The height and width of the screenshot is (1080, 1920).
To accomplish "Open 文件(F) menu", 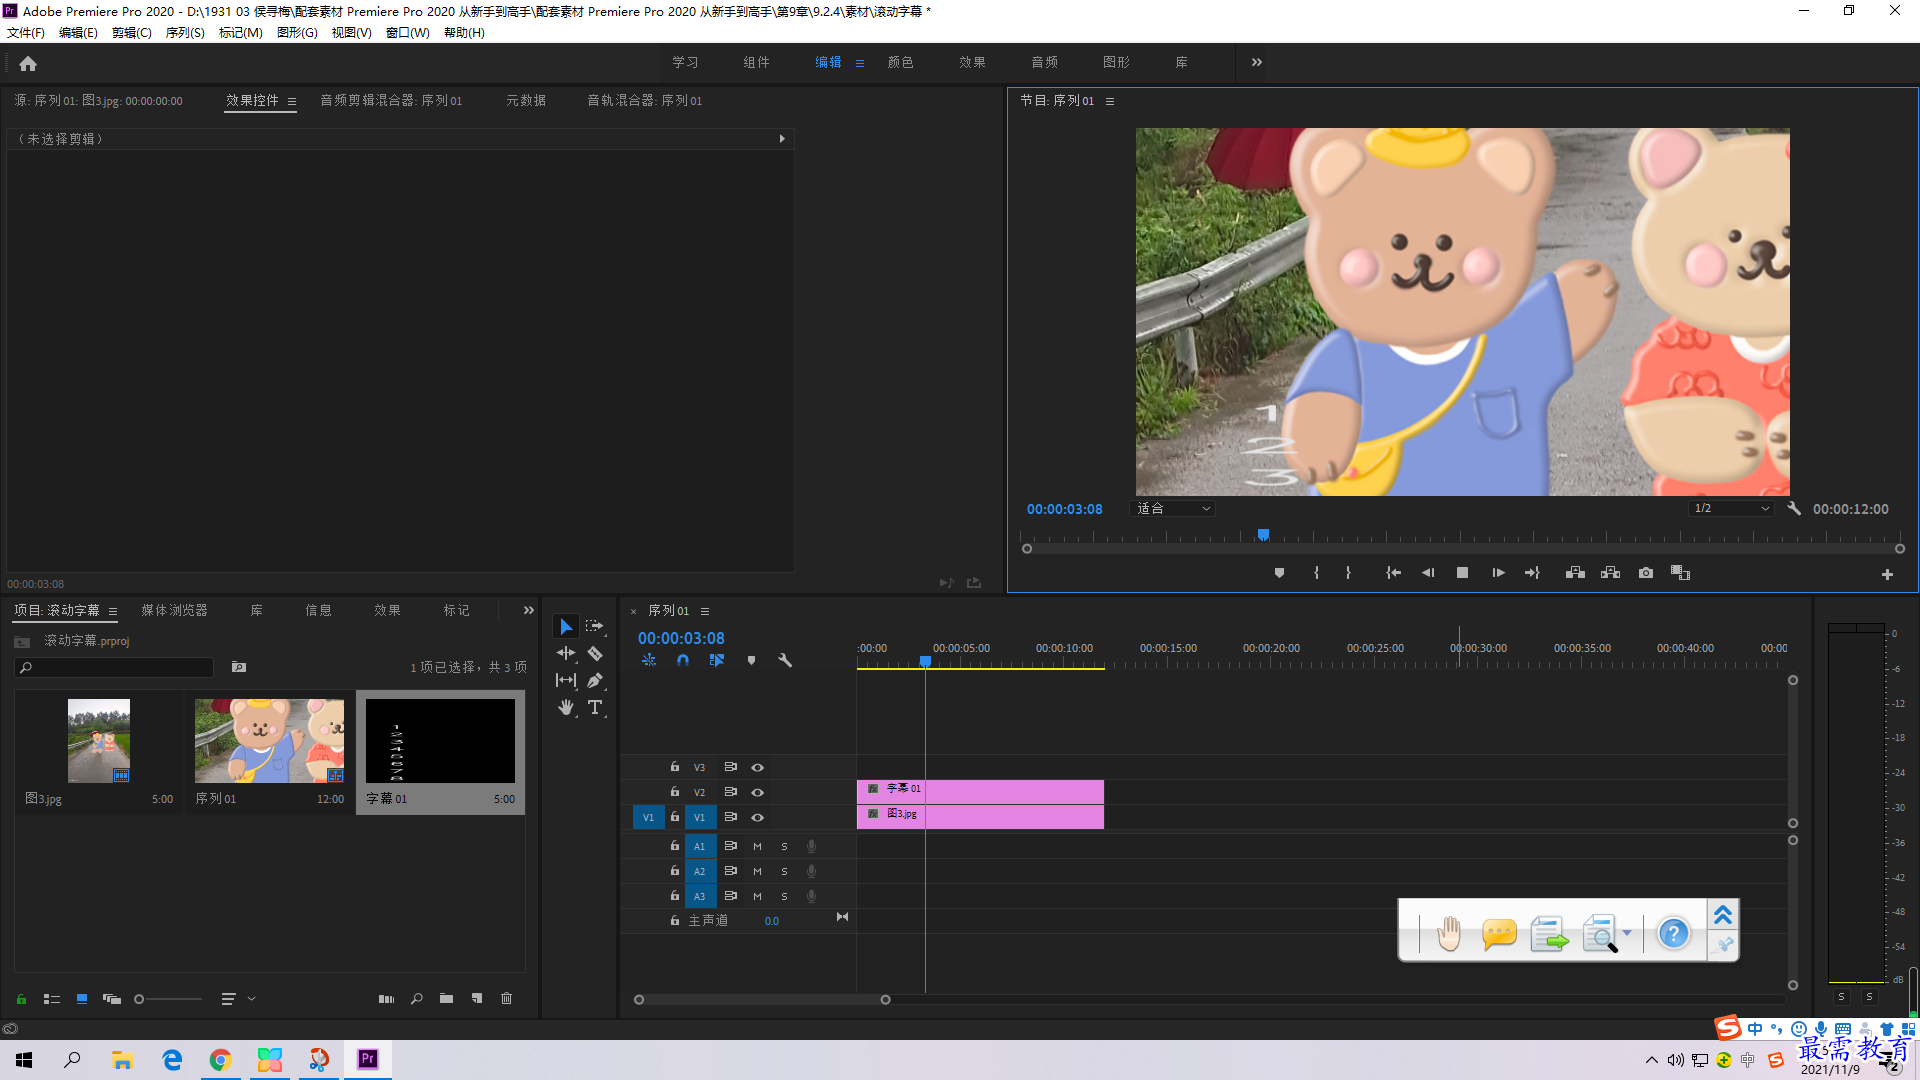I will point(26,32).
